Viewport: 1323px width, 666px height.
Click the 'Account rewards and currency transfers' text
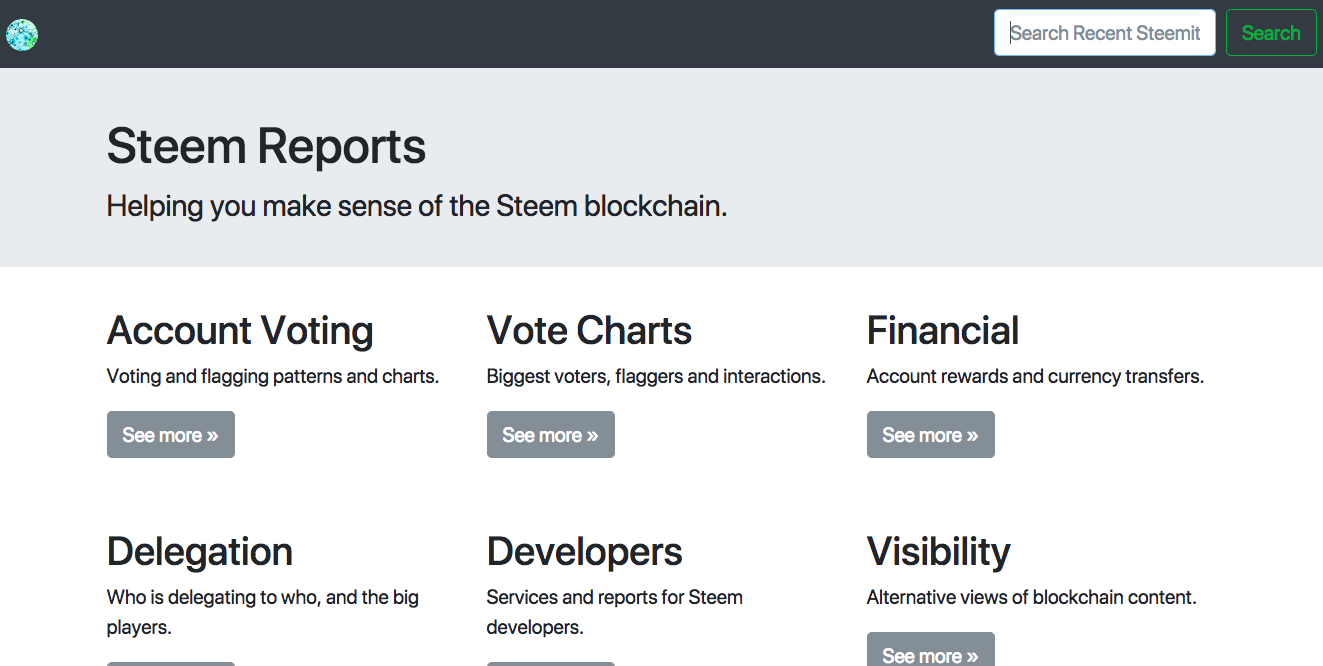(x=1035, y=377)
